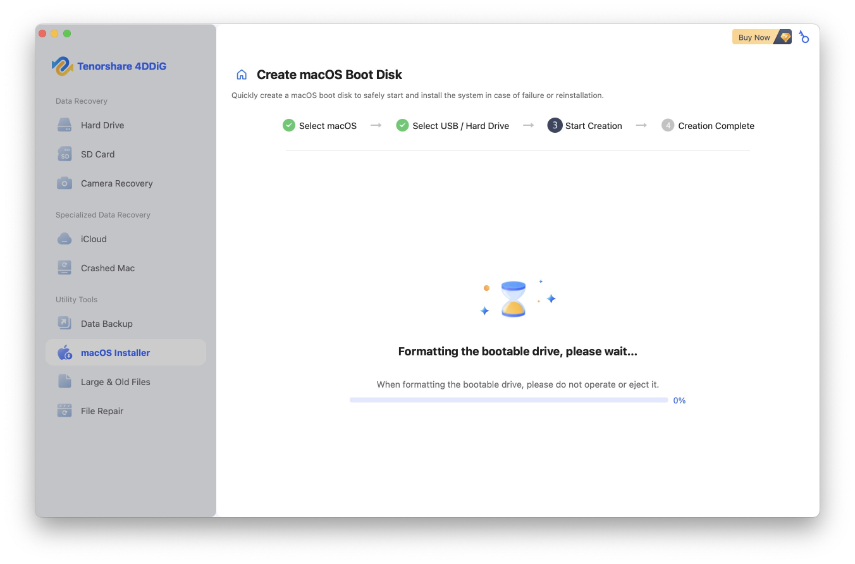Click the Select macOS step

pyautogui.click(x=320, y=126)
